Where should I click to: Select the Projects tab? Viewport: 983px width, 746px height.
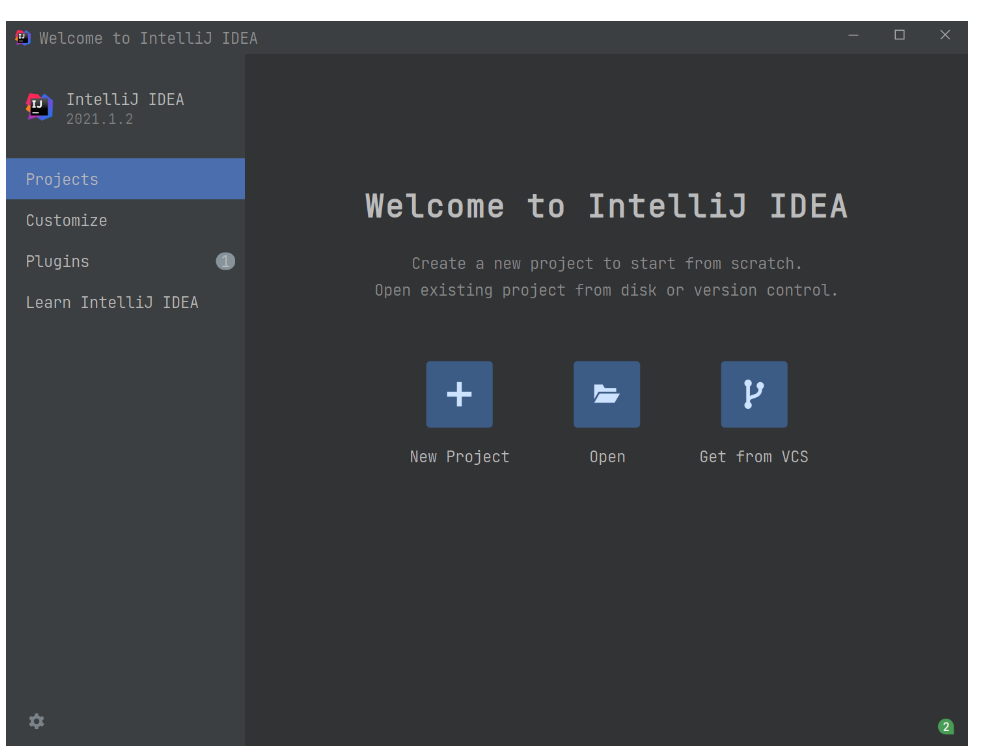(x=125, y=179)
